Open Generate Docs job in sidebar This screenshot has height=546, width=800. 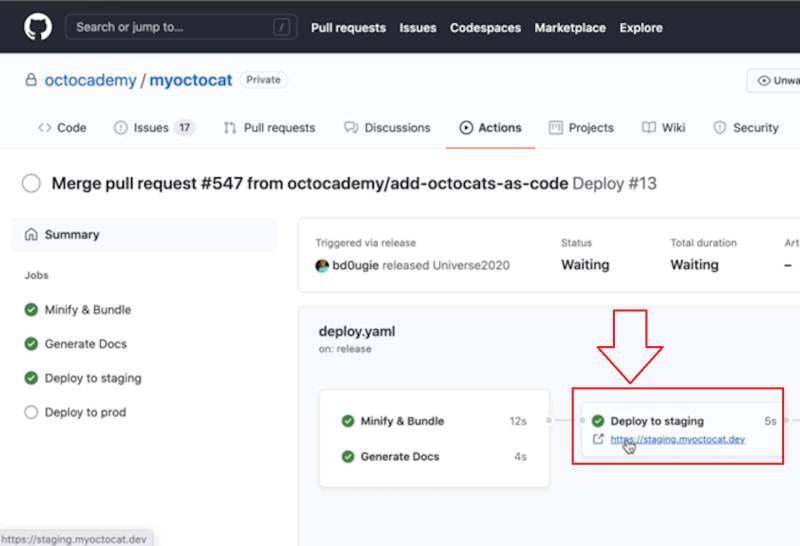point(86,344)
